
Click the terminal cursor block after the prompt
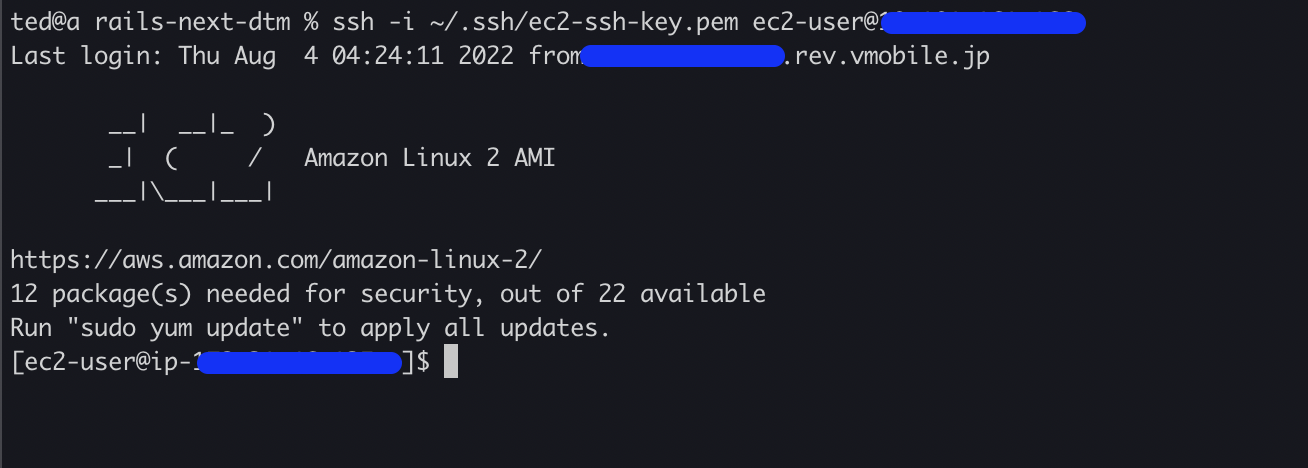point(451,362)
